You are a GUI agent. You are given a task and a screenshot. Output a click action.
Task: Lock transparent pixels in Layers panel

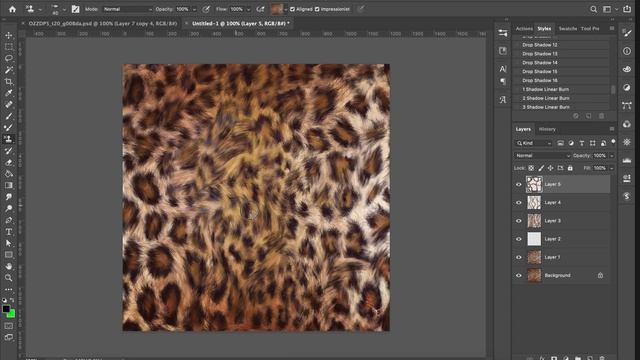(x=531, y=168)
